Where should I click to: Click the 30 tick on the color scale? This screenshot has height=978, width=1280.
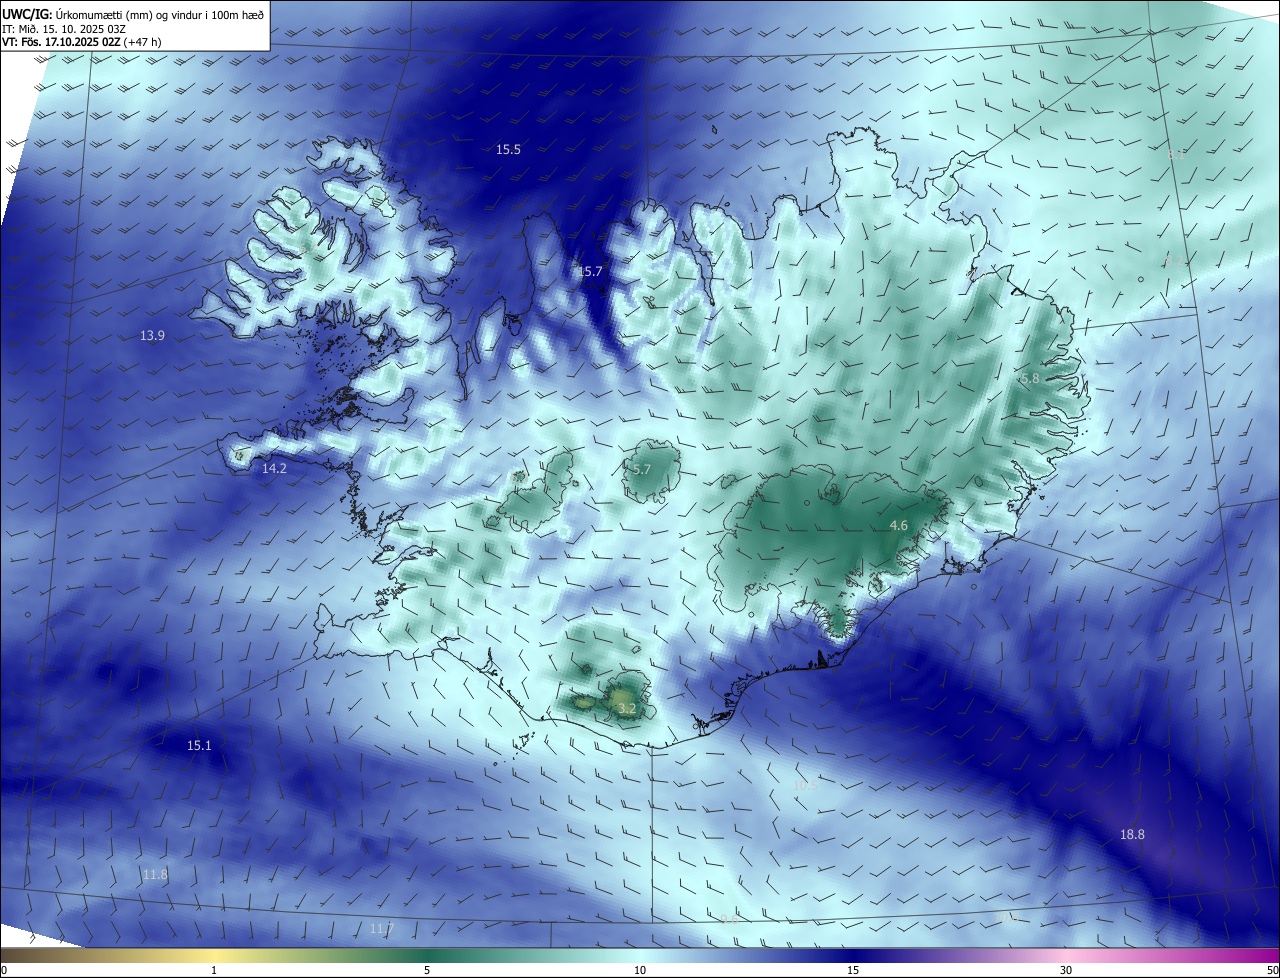tap(1066, 970)
